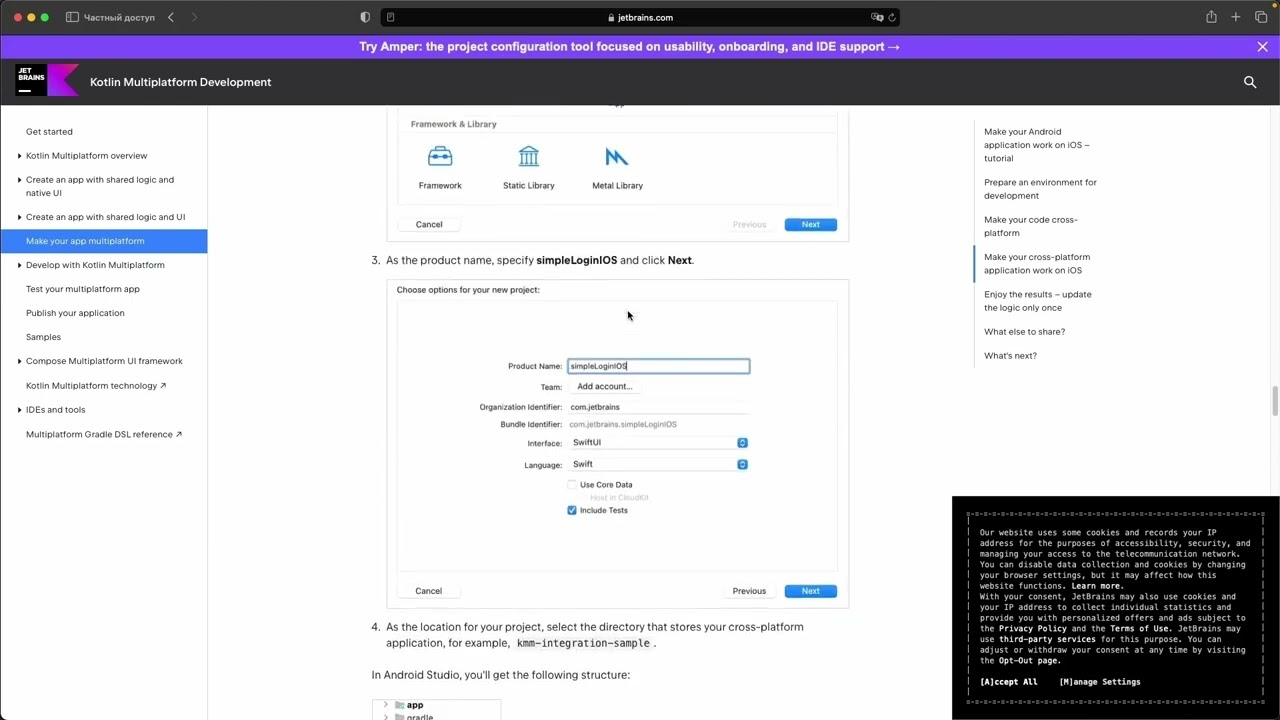Close the Amper banner with the X
Viewport: 1280px width, 720px height.
1262,47
